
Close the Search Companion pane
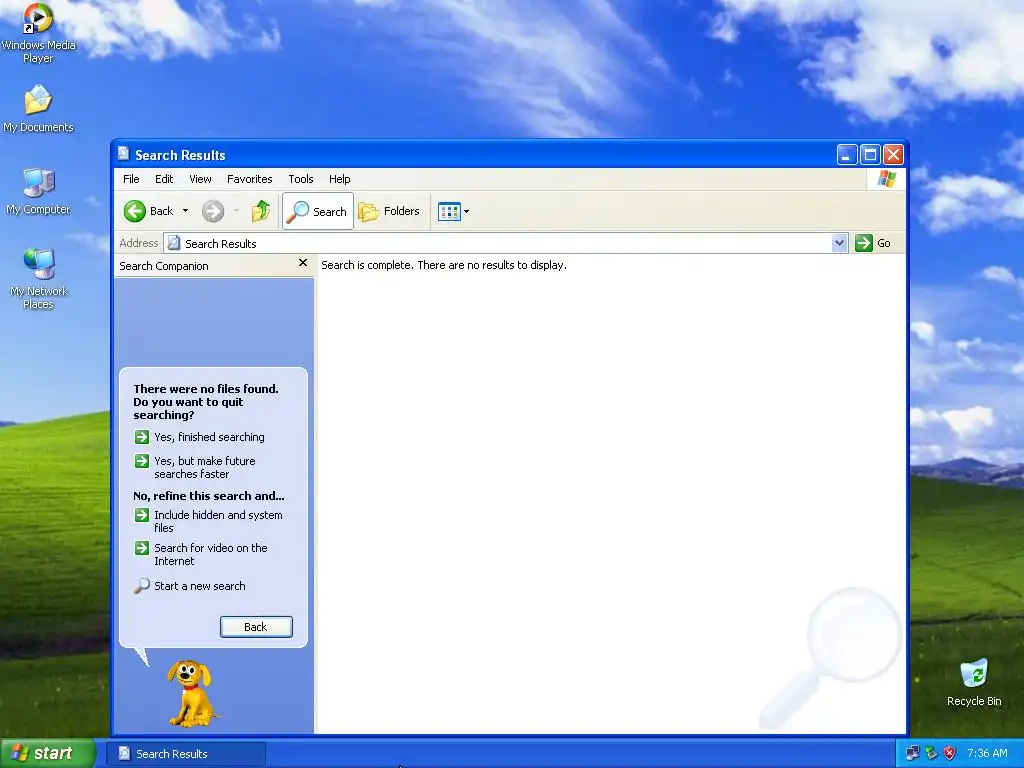click(x=302, y=263)
